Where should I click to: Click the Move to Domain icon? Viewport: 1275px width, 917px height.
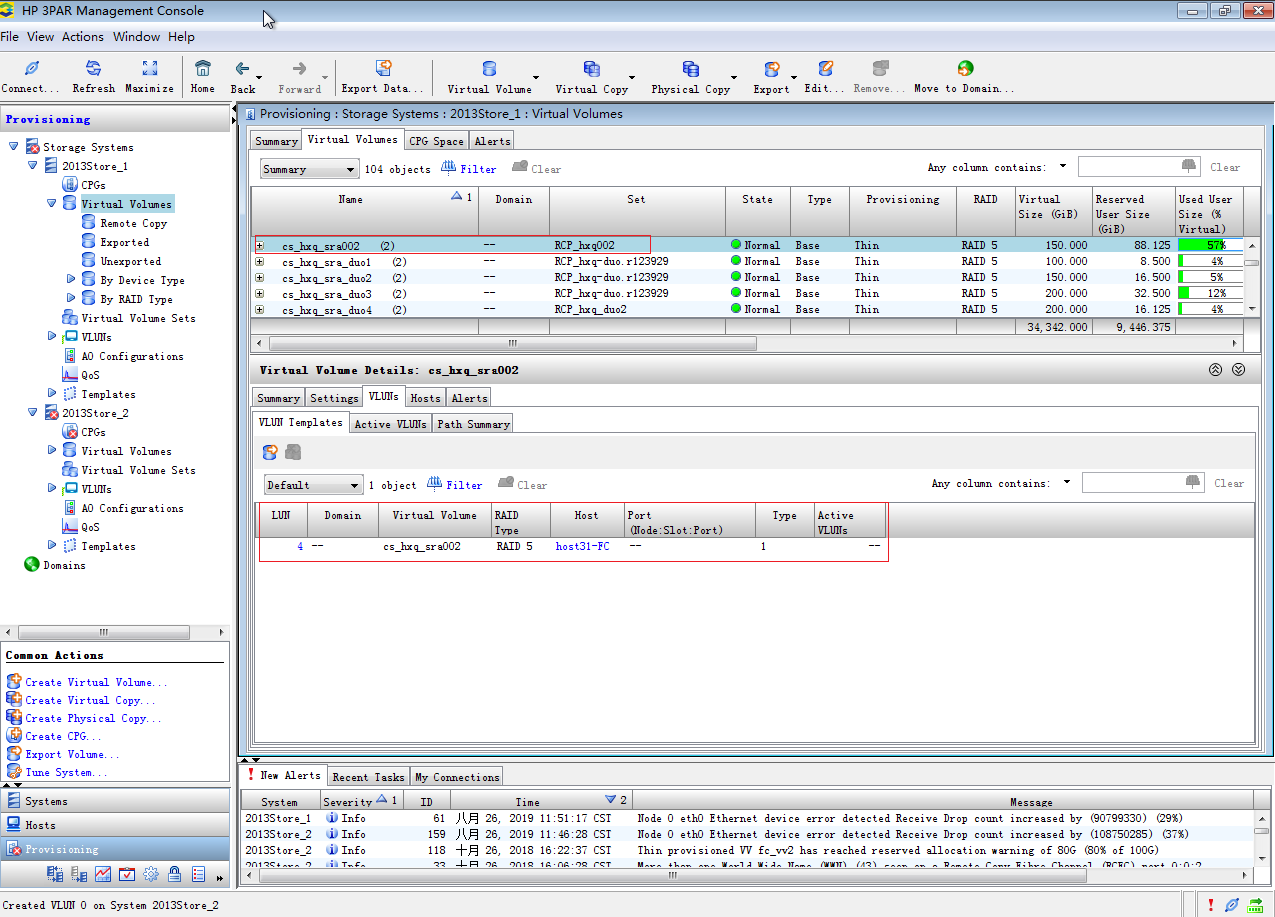(964, 69)
